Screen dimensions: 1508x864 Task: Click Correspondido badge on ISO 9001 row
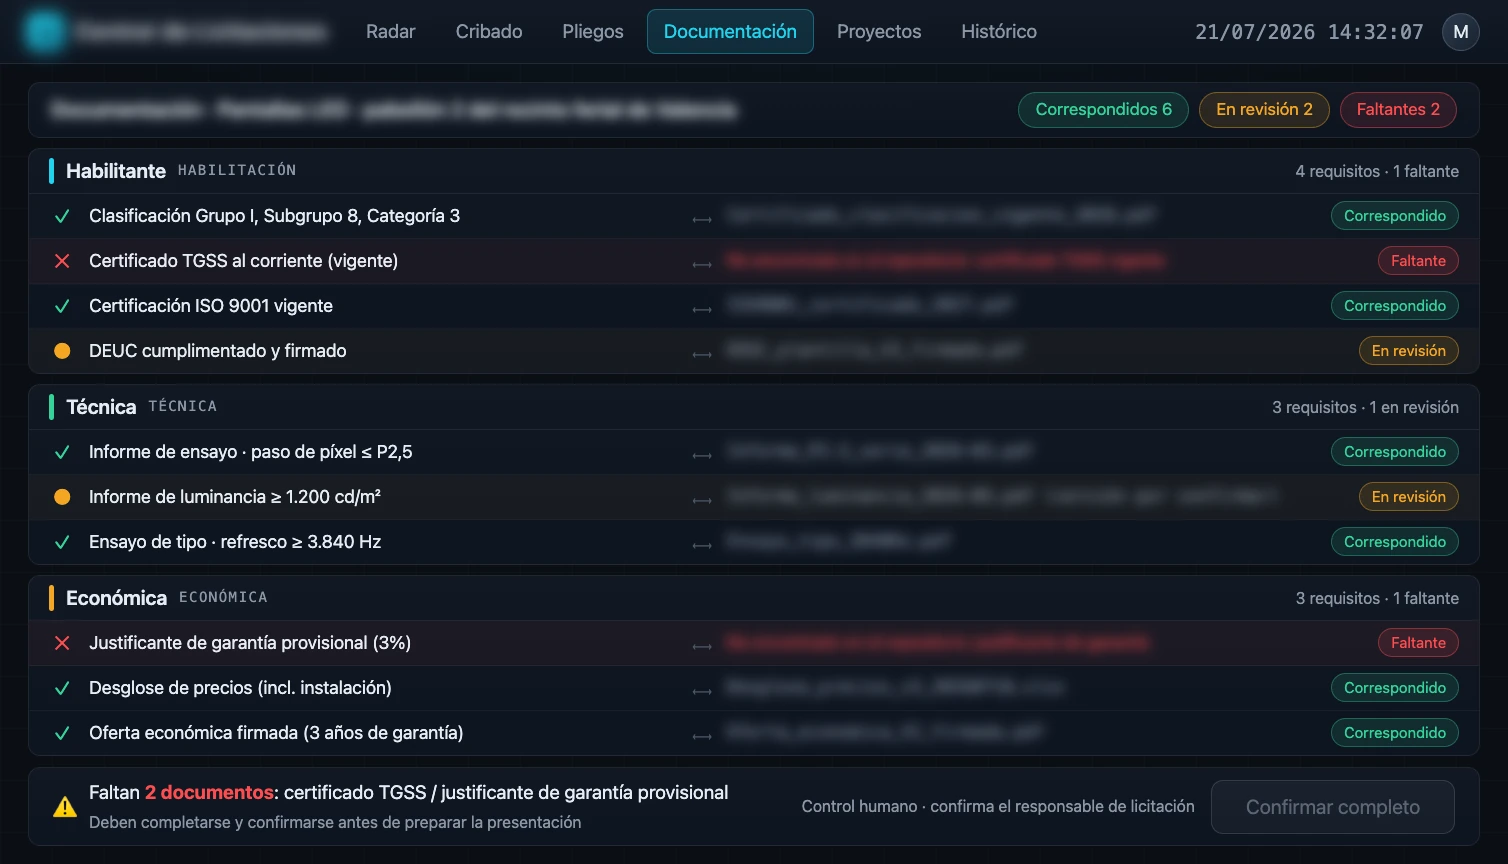1395,306
